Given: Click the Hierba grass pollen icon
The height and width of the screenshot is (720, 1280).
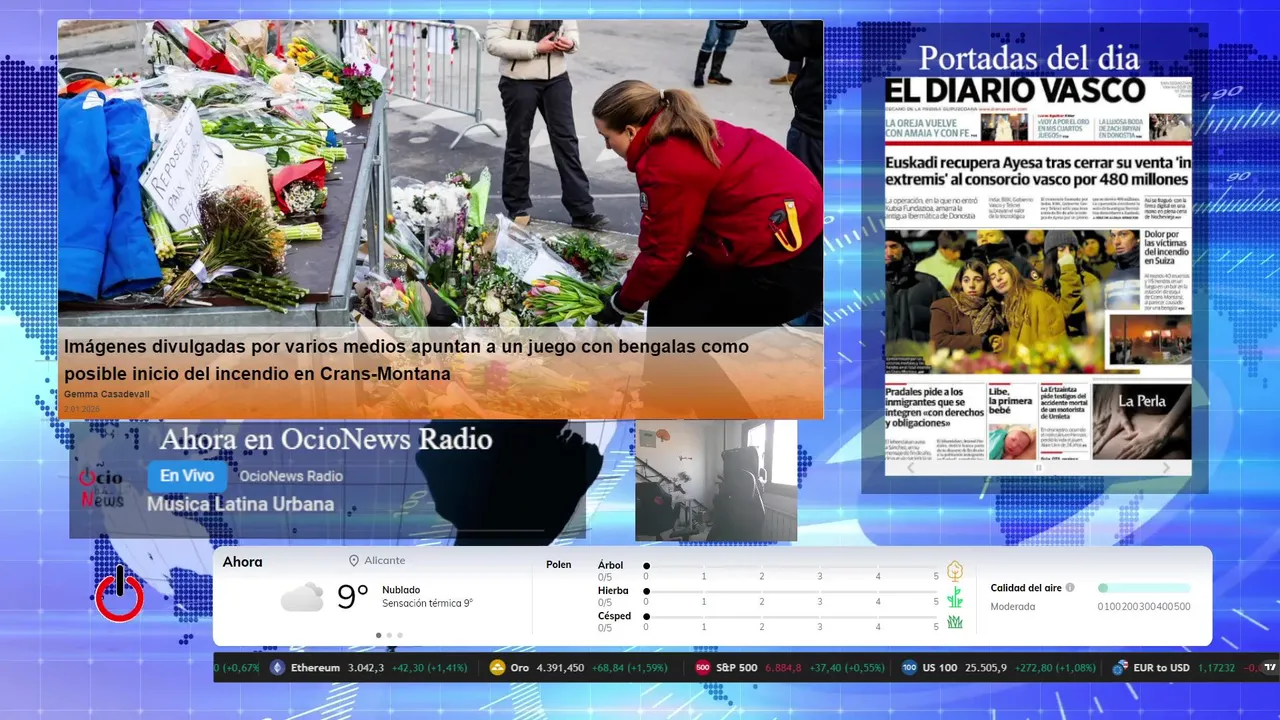Looking at the screenshot, I should 955,597.
